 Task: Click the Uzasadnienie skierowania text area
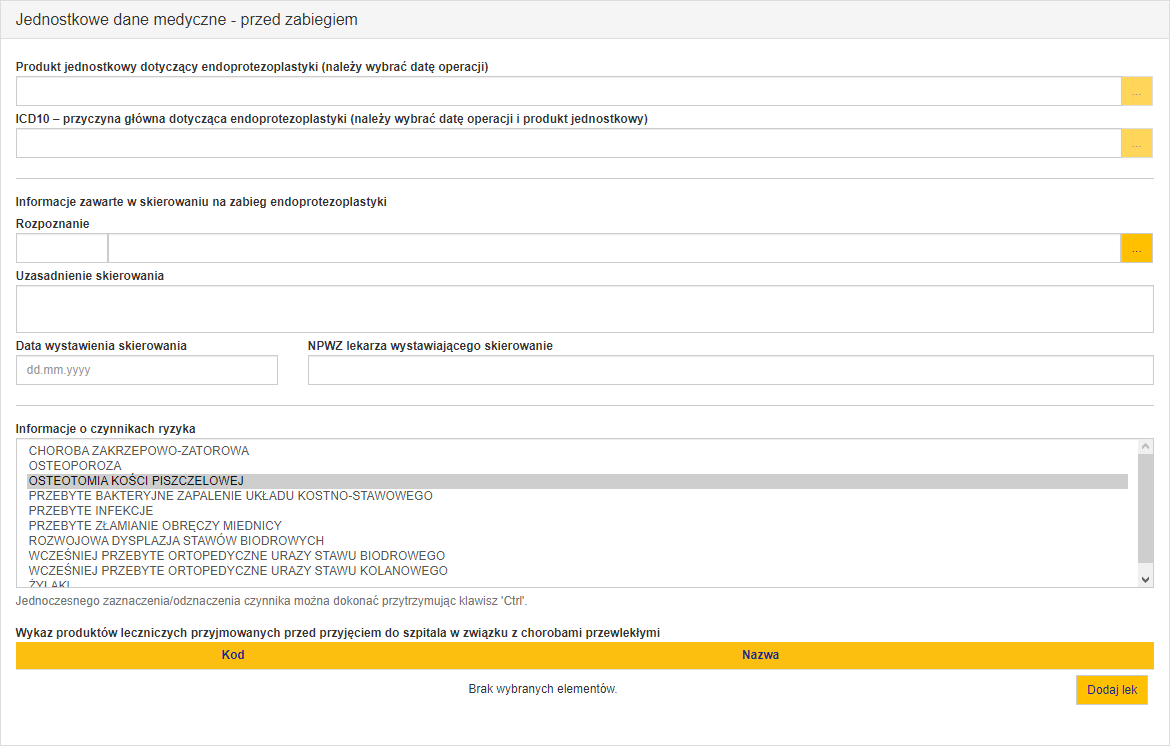tap(584, 309)
